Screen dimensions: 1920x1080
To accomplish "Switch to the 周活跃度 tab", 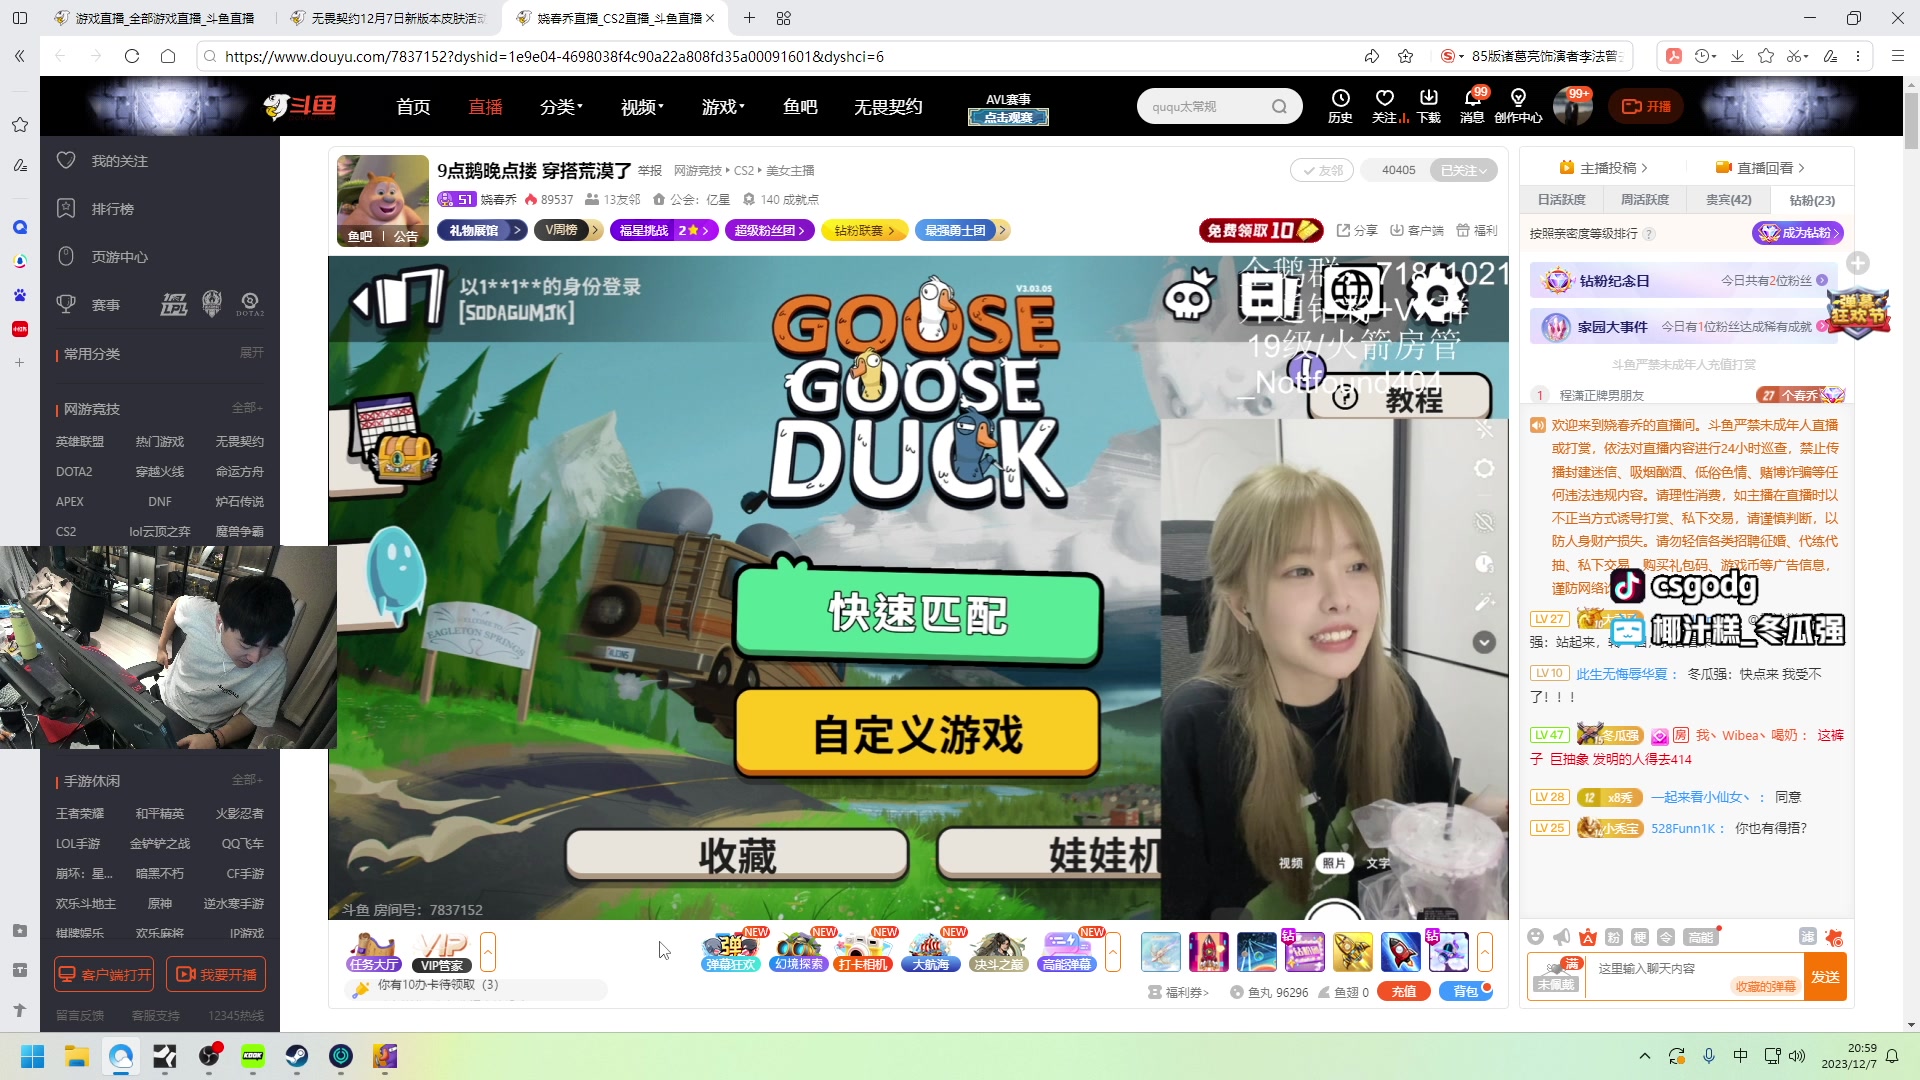I will [1645, 200].
